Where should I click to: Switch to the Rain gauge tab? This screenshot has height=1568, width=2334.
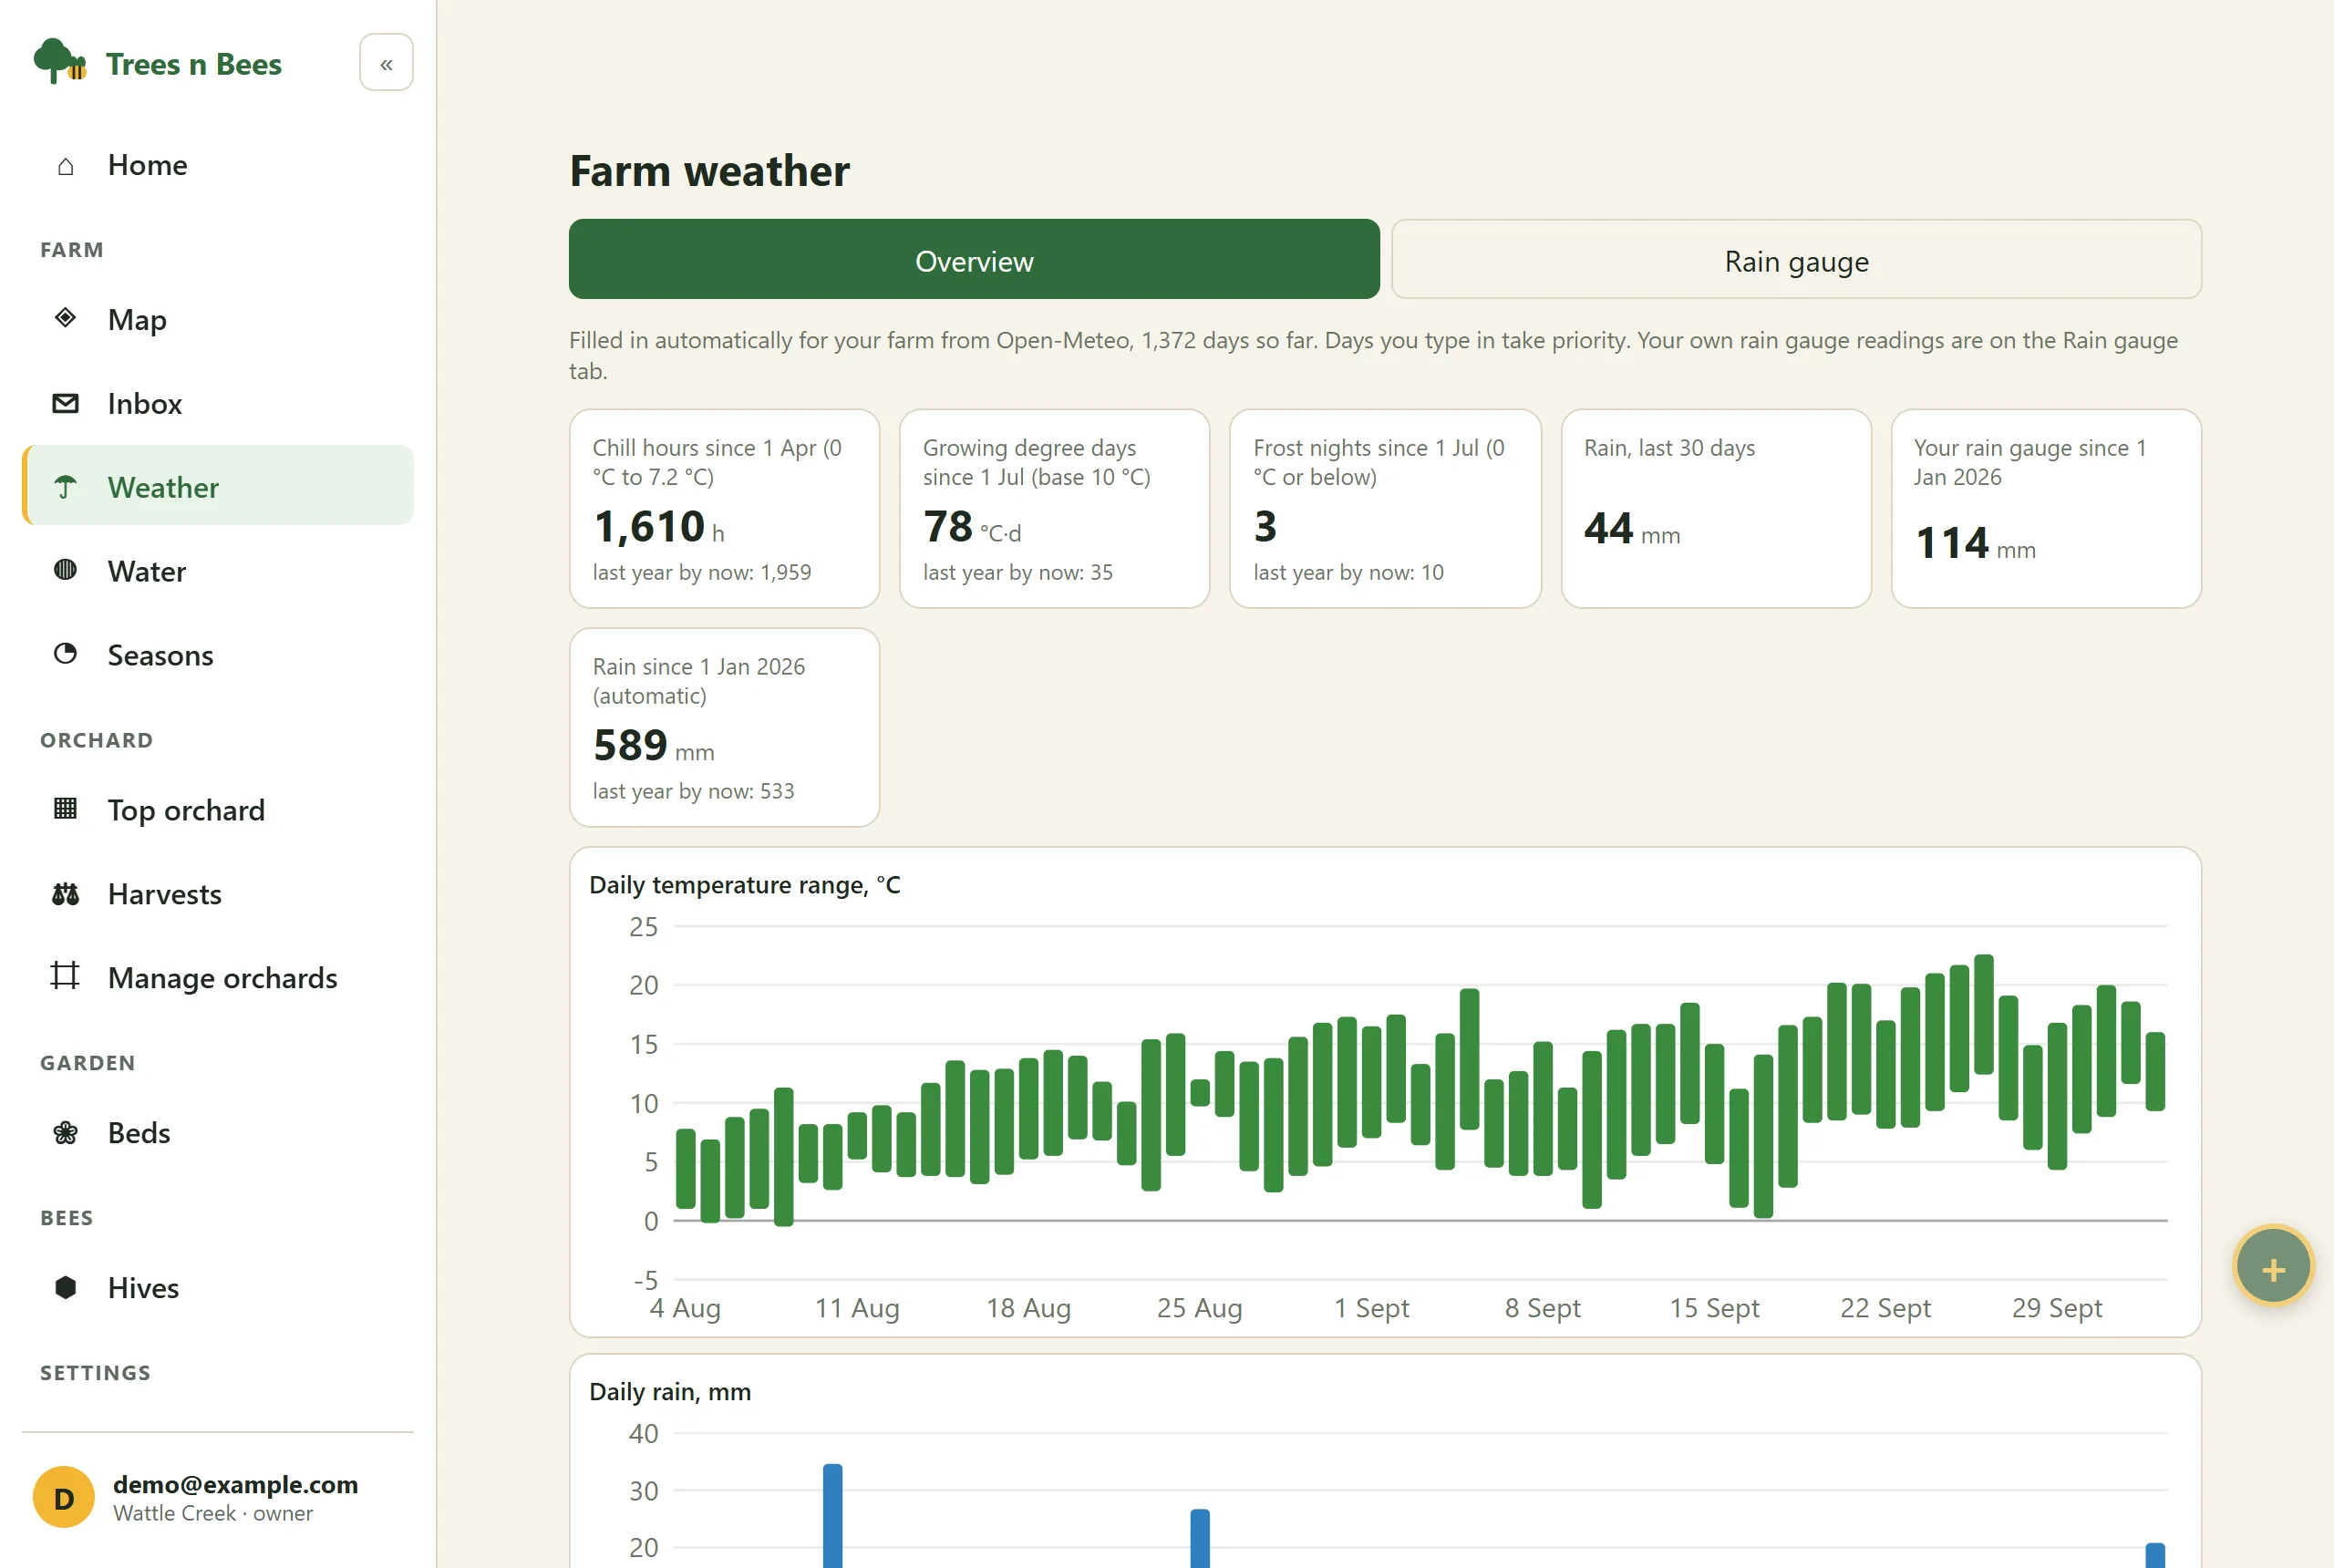pyautogui.click(x=1796, y=260)
